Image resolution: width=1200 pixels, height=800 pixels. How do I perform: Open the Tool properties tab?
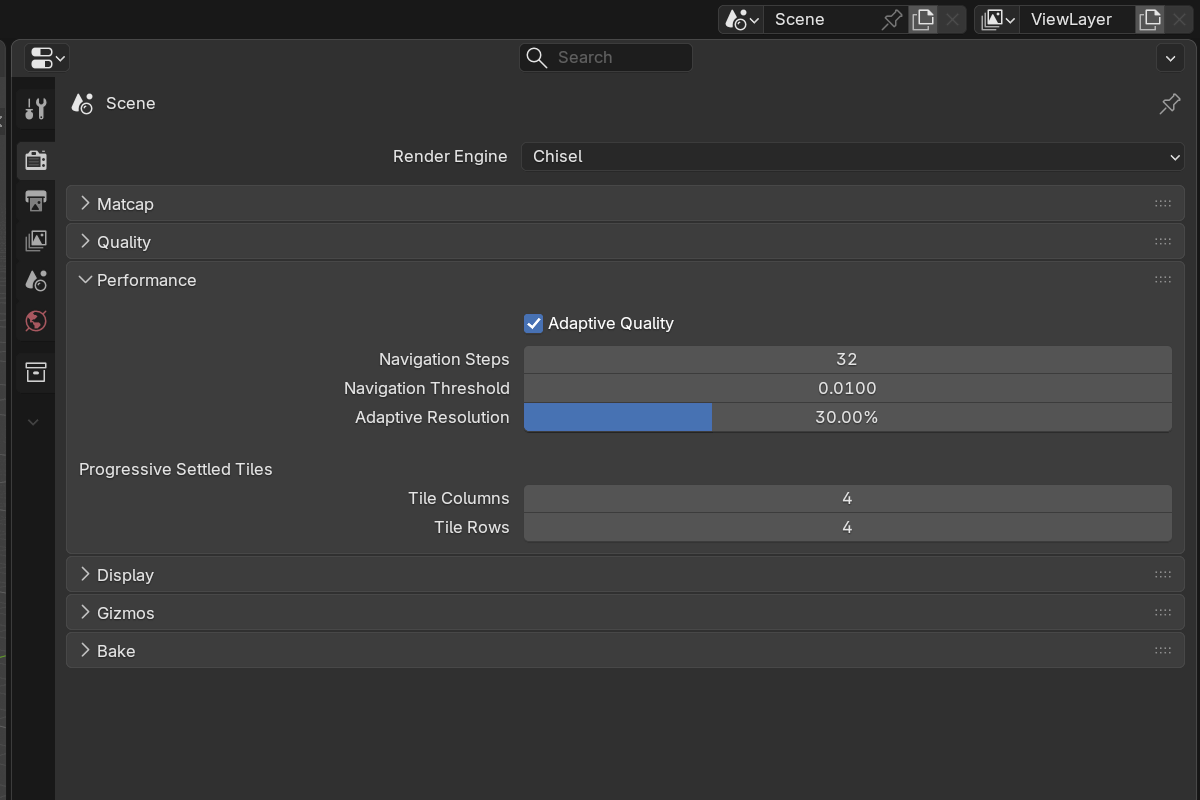tap(36, 109)
